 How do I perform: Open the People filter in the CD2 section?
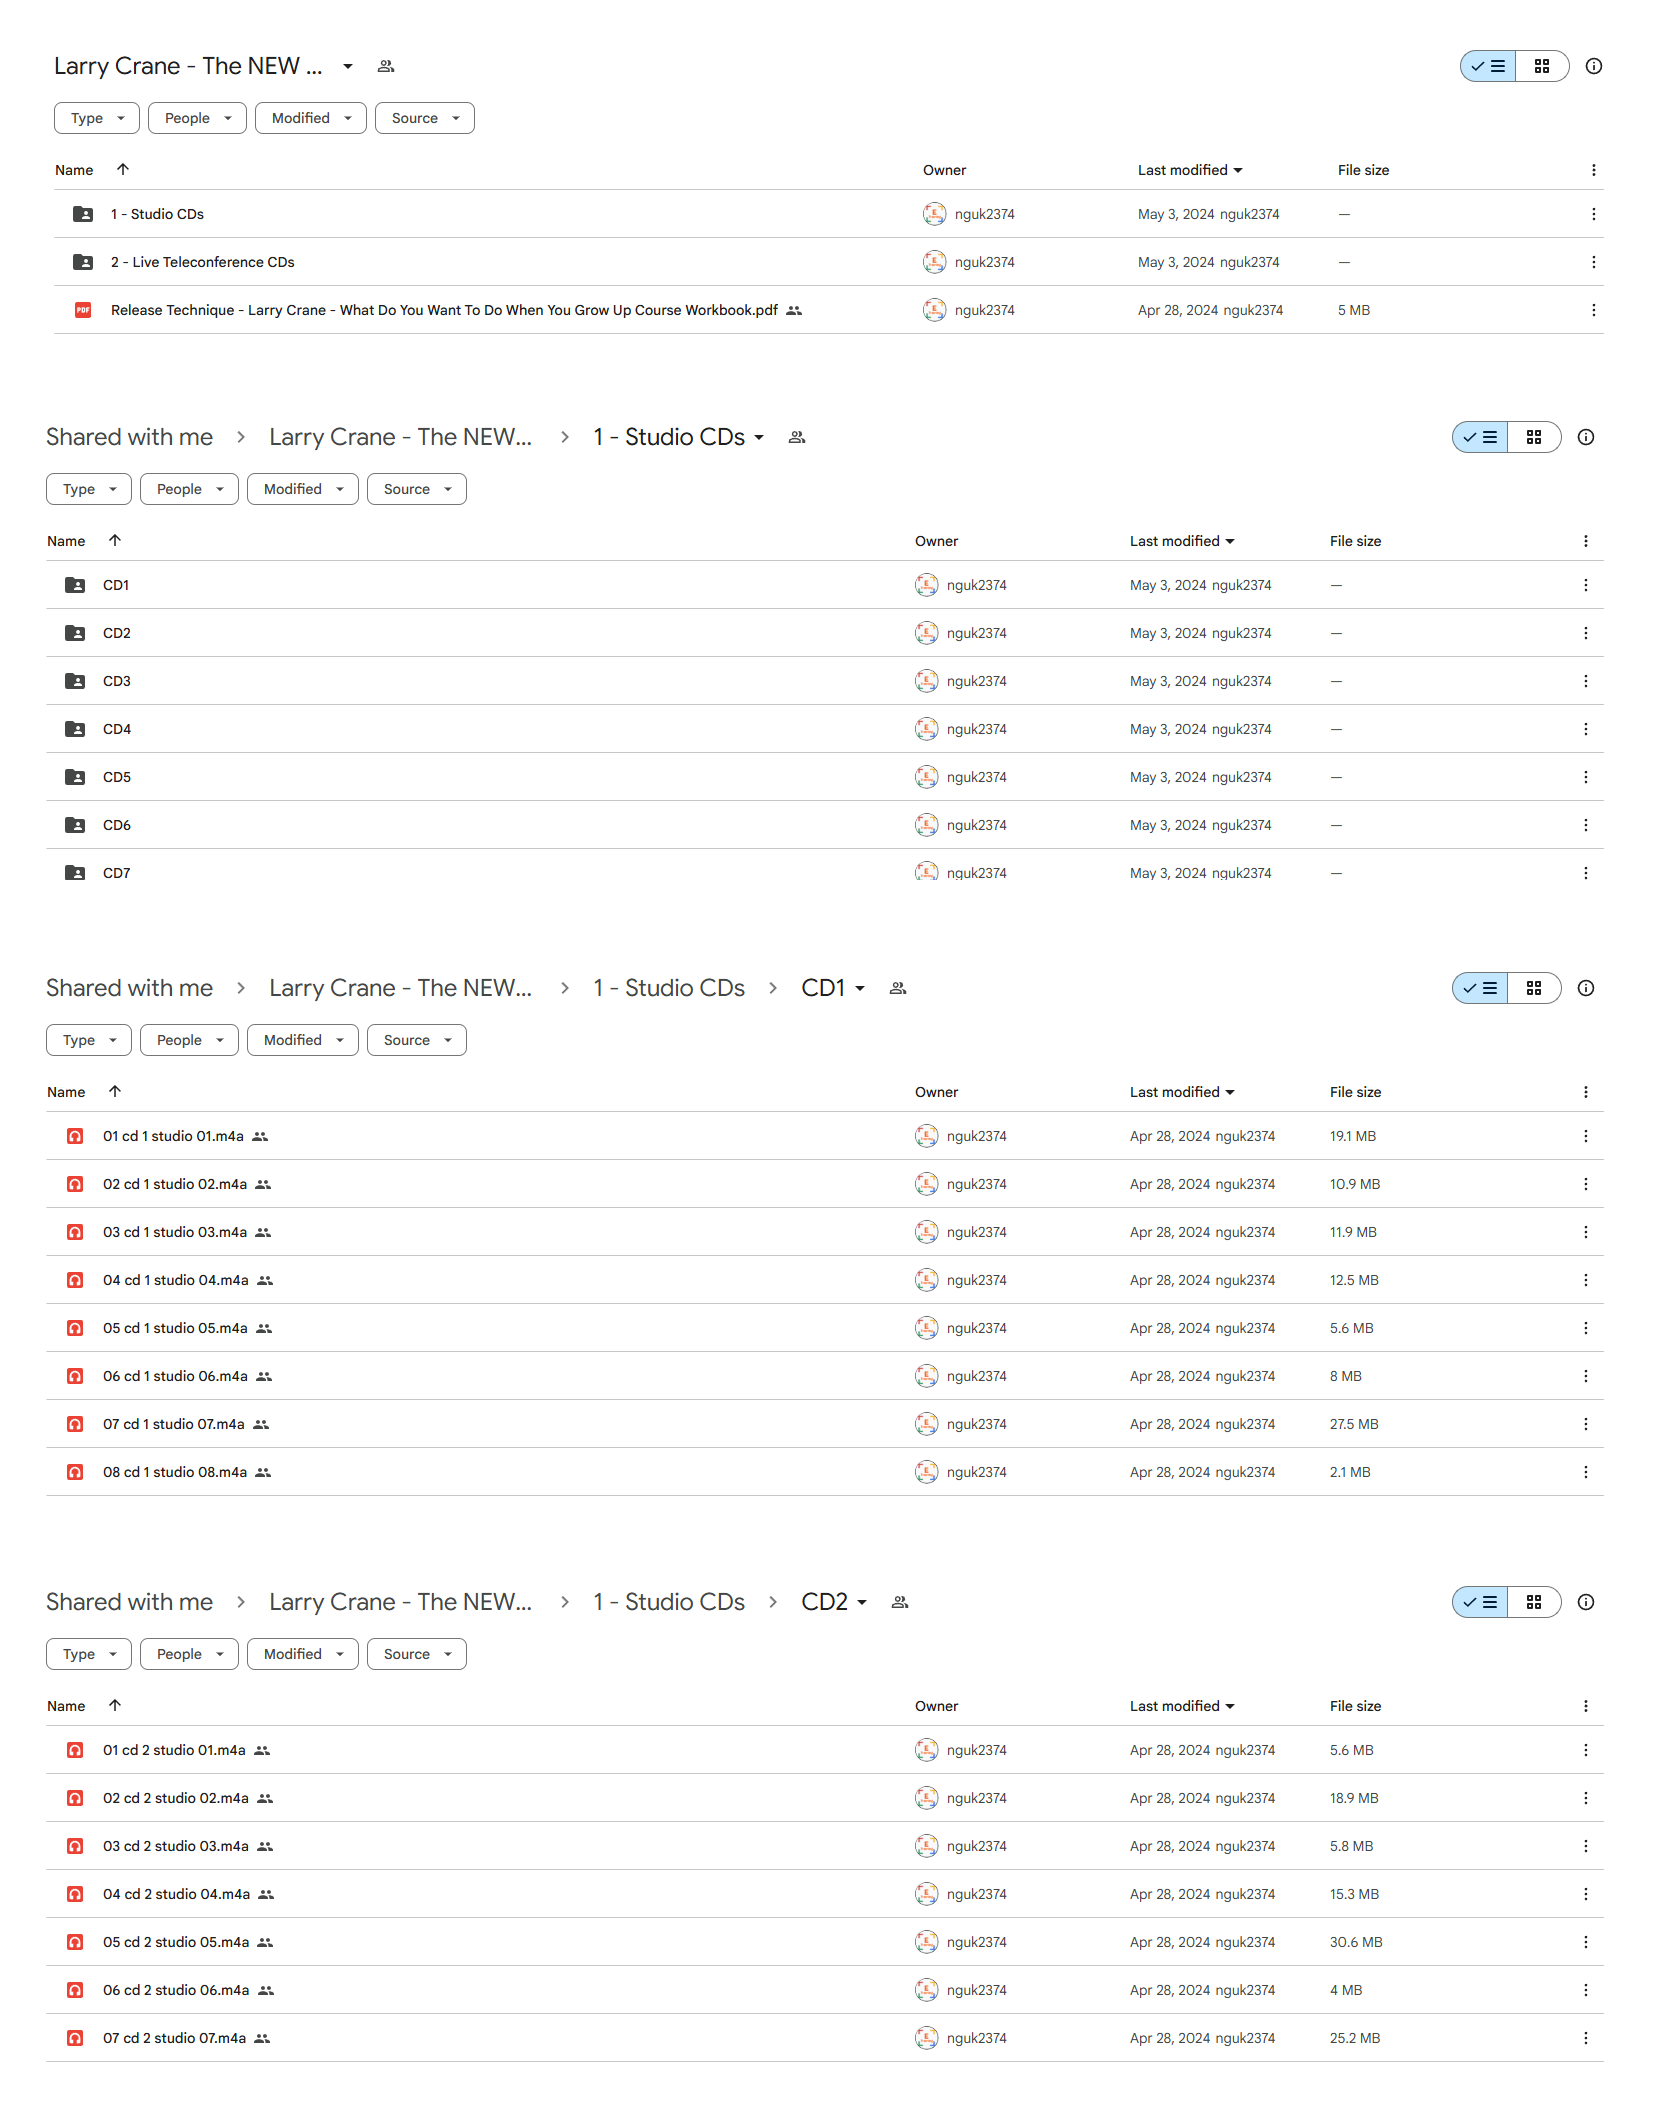coord(189,1654)
